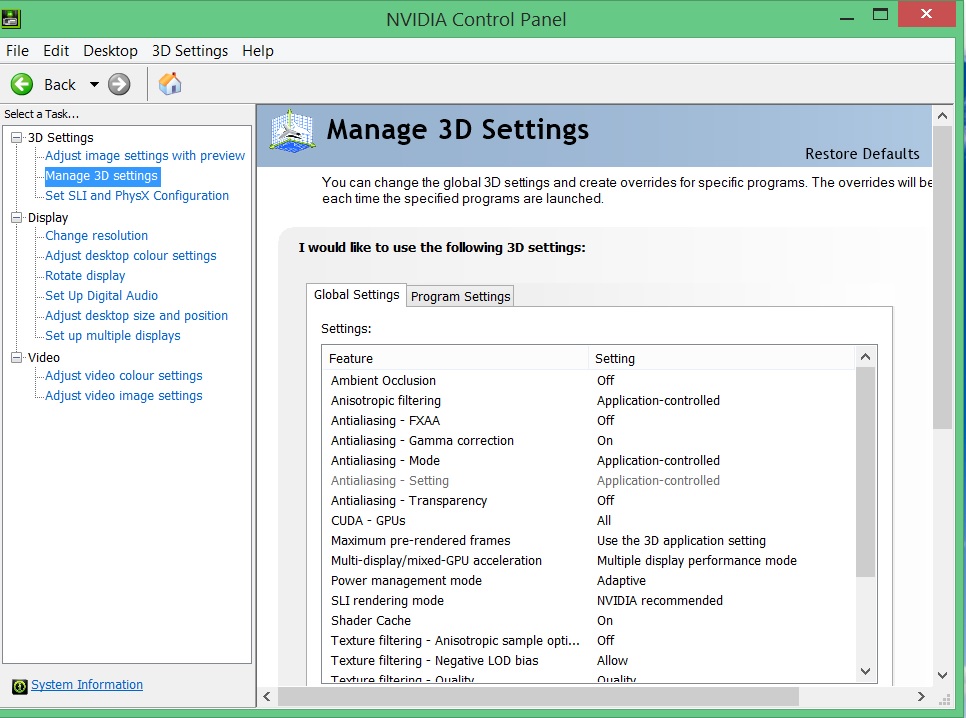The width and height of the screenshot is (966, 718).
Task: Select Multi-display/mixed-GPU acceleration row
Action: 588,561
